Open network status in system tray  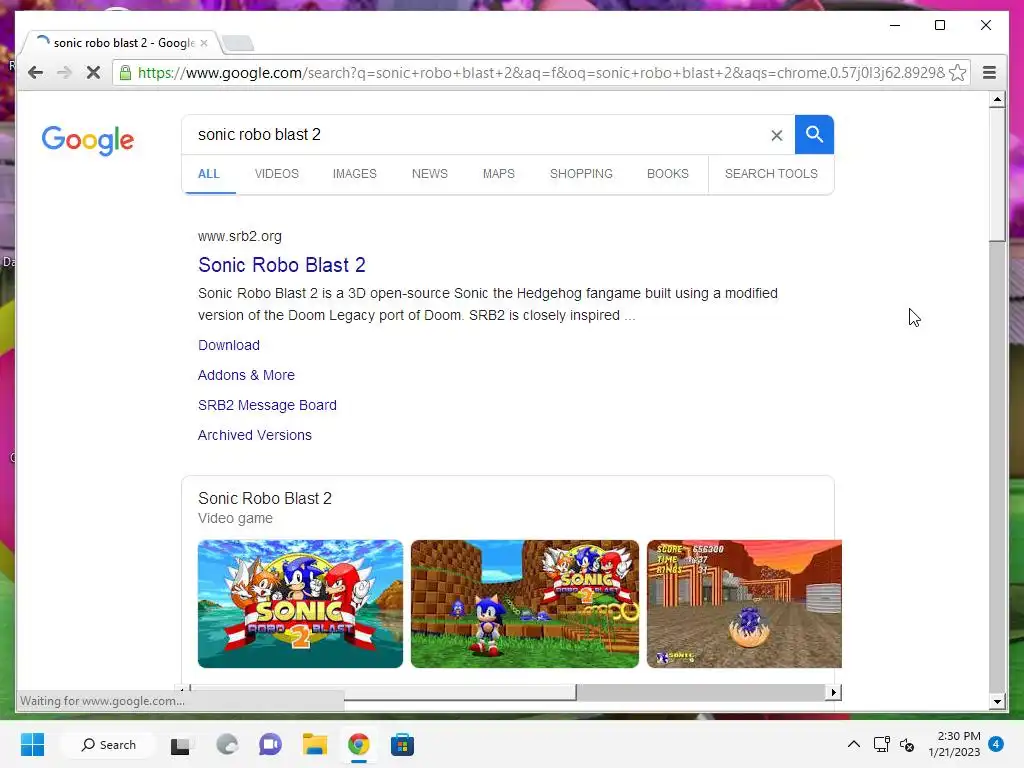[x=882, y=744]
